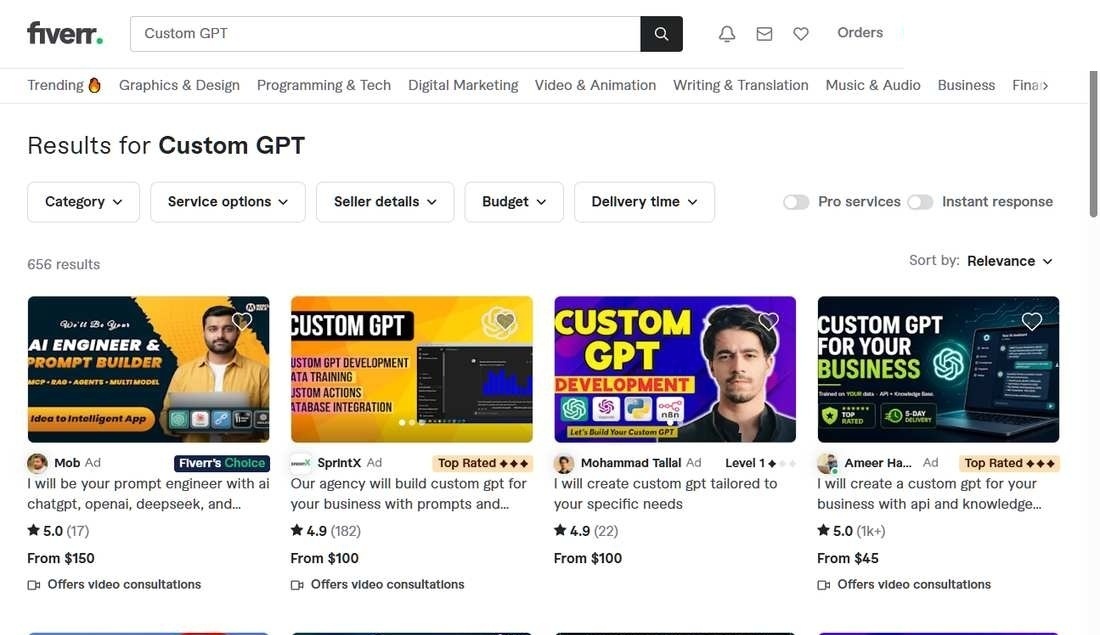Screen dimensions: 1100x635
Task: Open messages envelope icon
Action: point(764,34)
